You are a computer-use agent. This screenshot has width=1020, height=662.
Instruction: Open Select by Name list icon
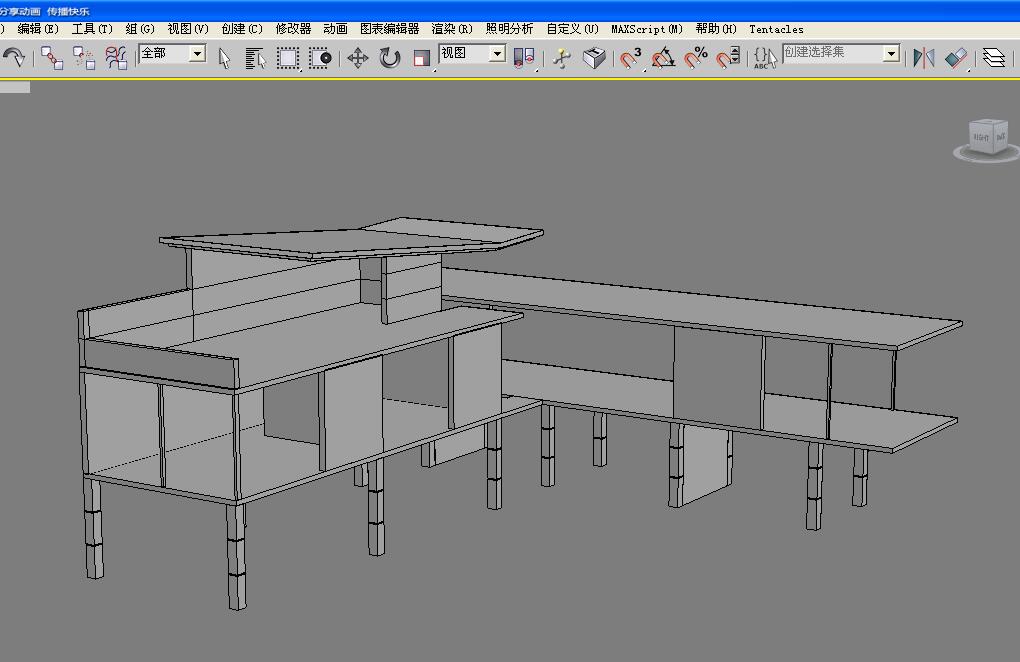pyautogui.click(x=256, y=58)
